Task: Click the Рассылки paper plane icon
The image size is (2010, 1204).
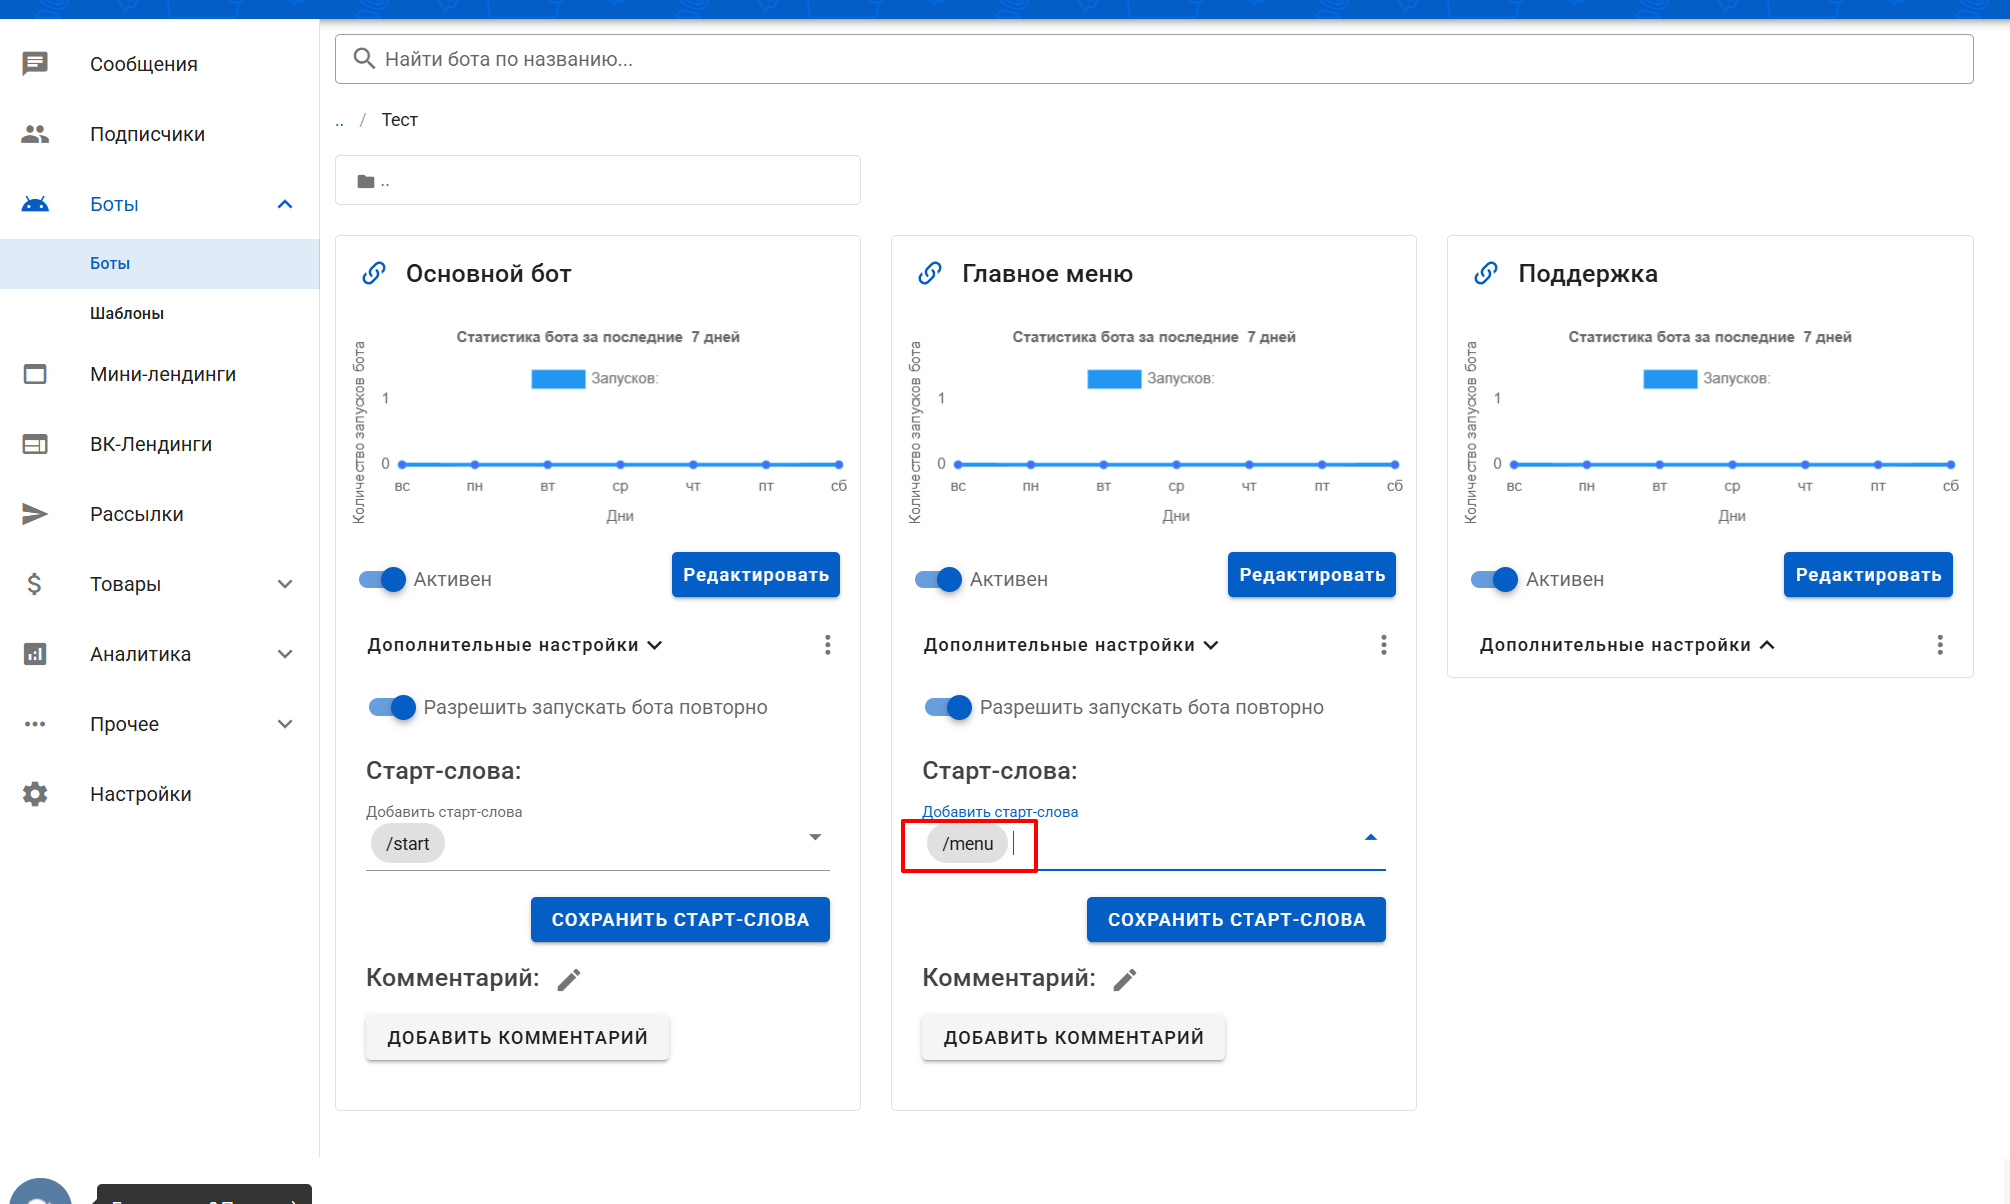Action: click(x=35, y=514)
